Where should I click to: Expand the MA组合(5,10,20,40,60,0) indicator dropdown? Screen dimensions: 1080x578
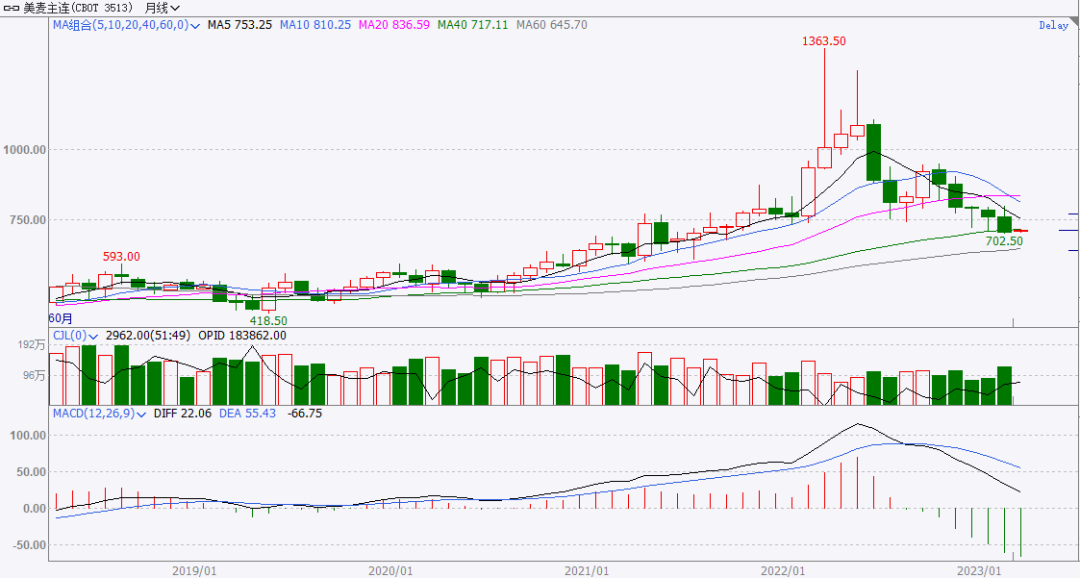194,25
